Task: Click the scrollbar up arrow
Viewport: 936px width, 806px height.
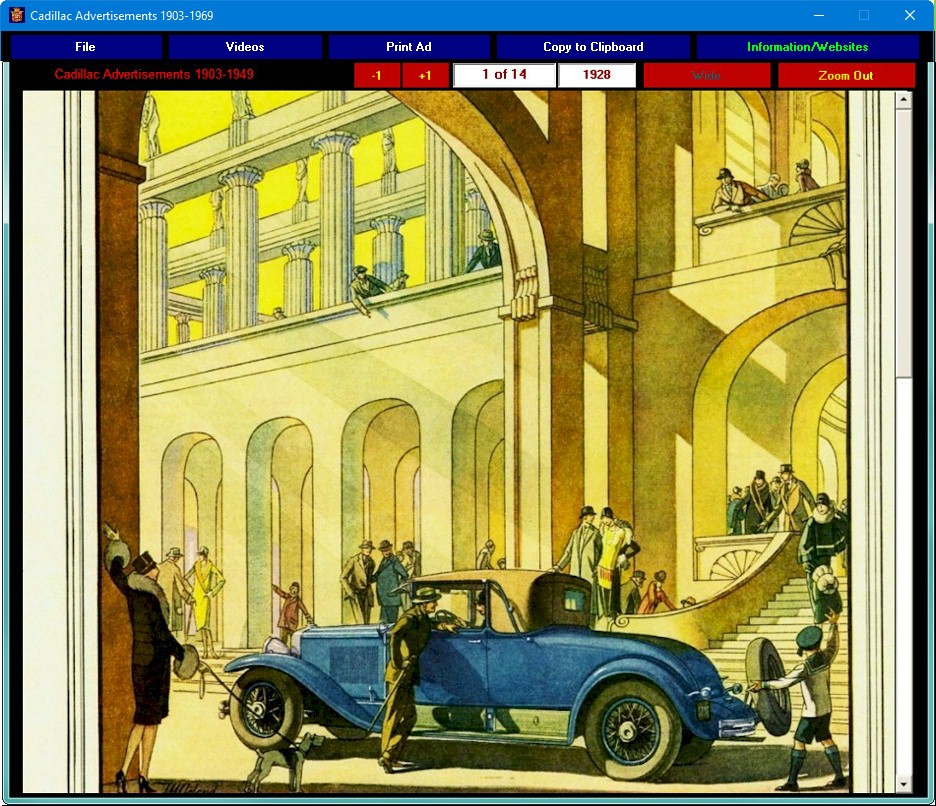Action: point(903,99)
